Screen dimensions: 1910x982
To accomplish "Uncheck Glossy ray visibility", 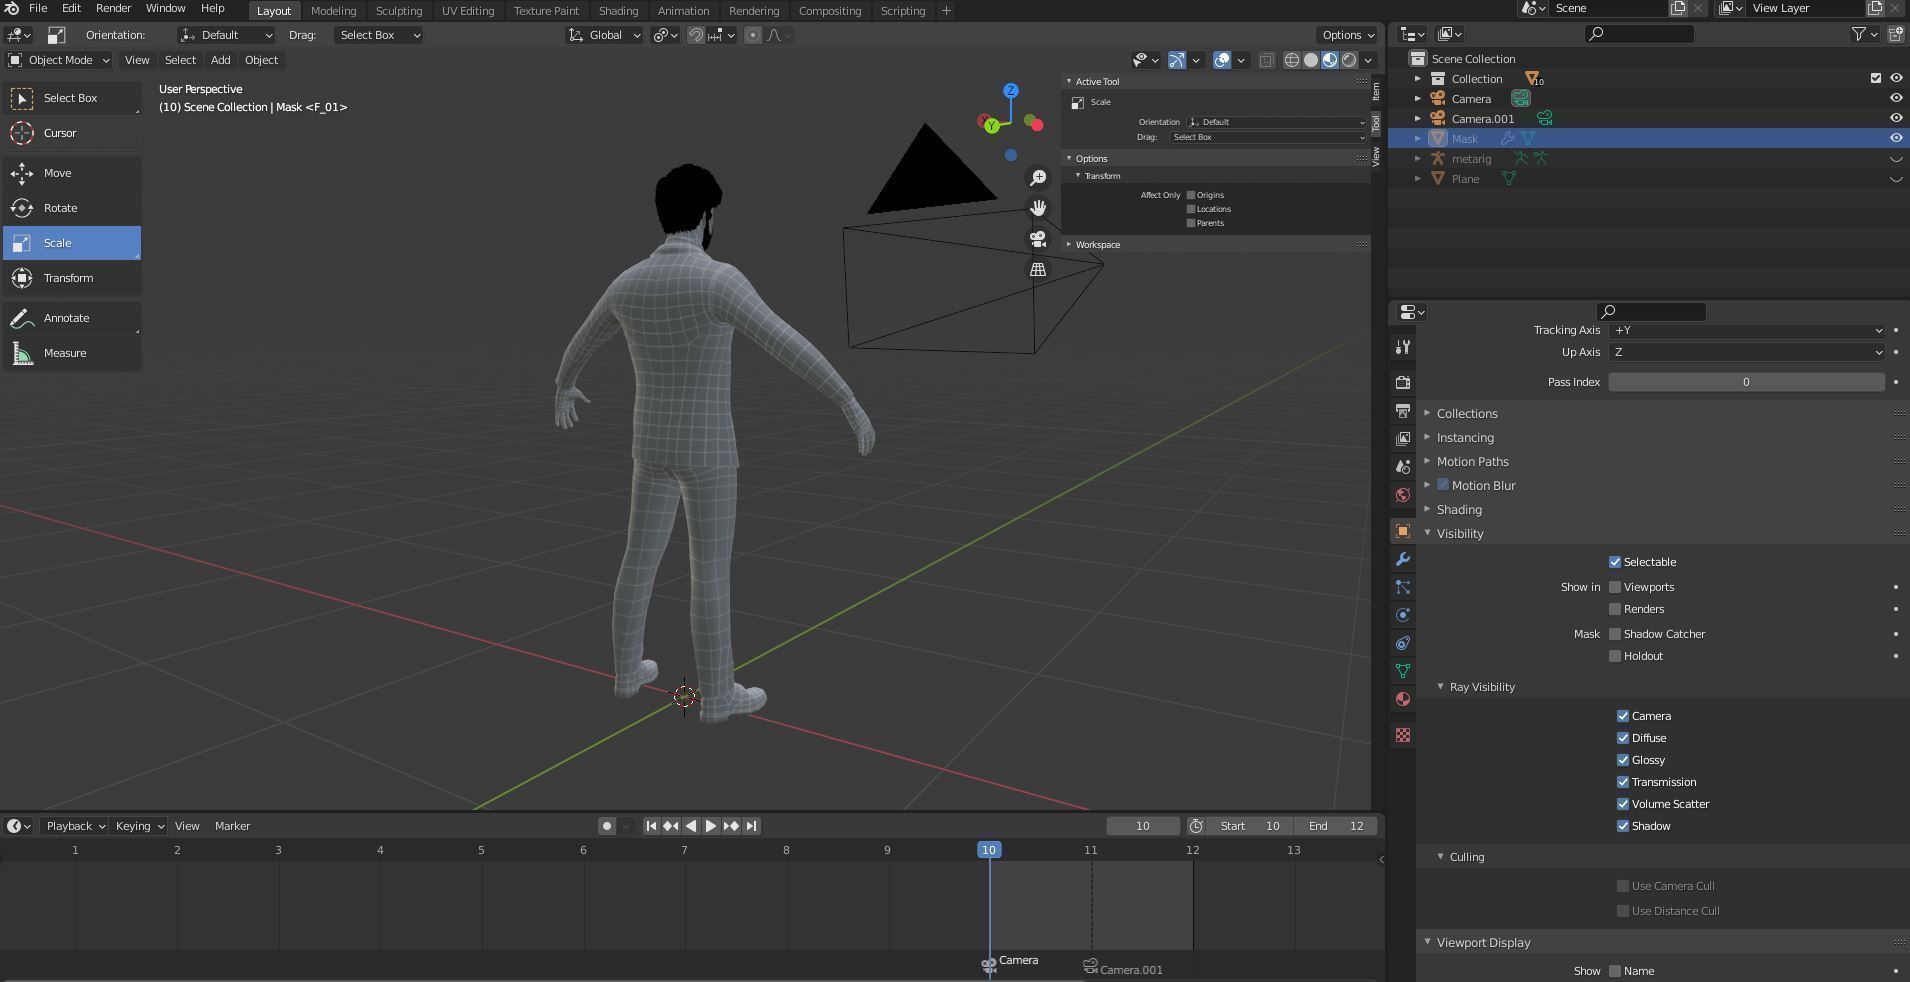I will pyautogui.click(x=1622, y=760).
